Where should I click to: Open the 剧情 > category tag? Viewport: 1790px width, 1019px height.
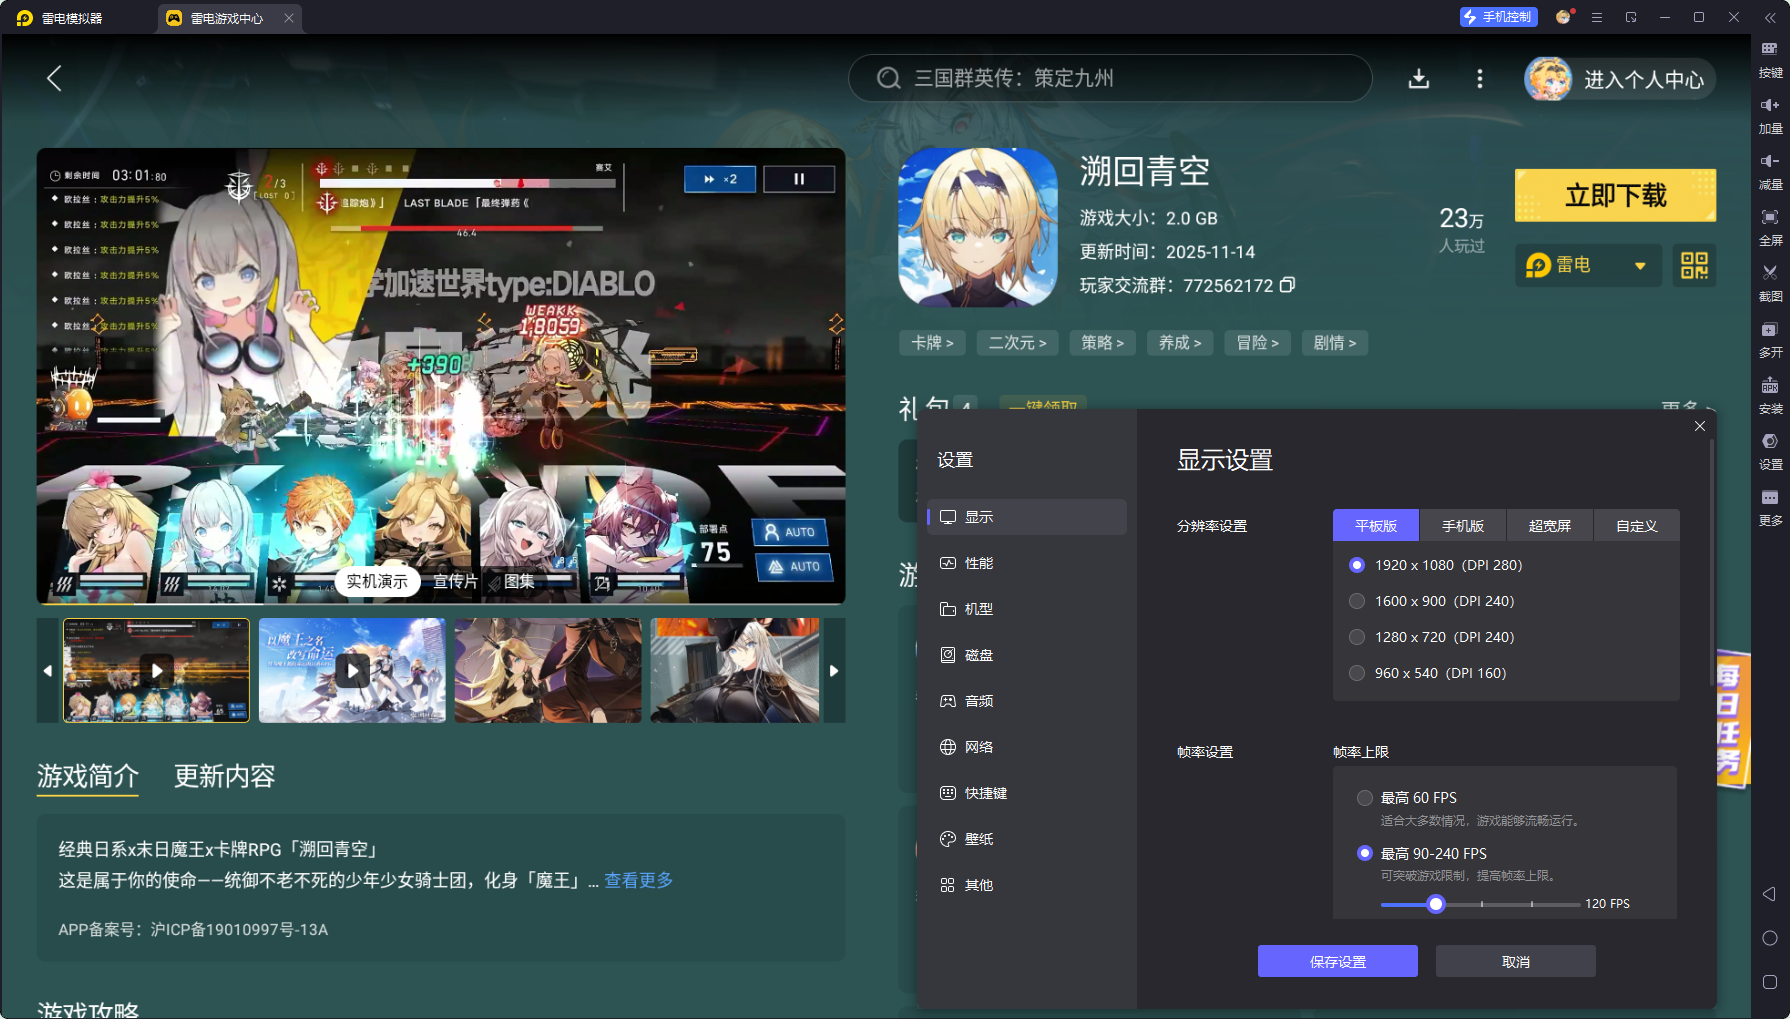click(1335, 343)
